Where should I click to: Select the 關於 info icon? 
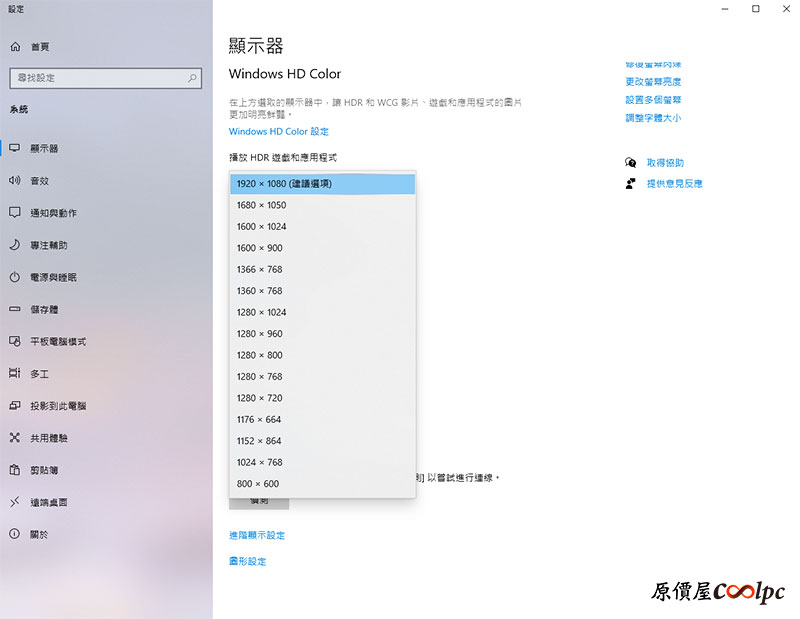pyautogui.click(x=15, y=534)
